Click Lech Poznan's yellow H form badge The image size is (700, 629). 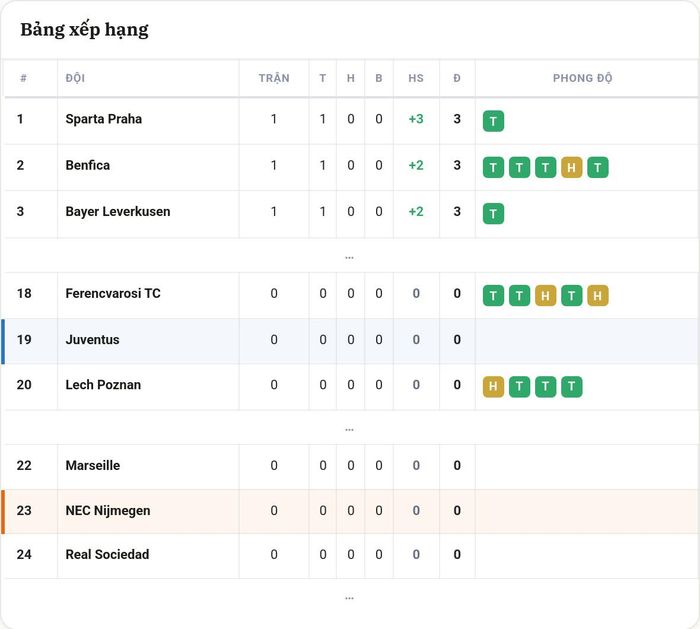pos(493,386)
